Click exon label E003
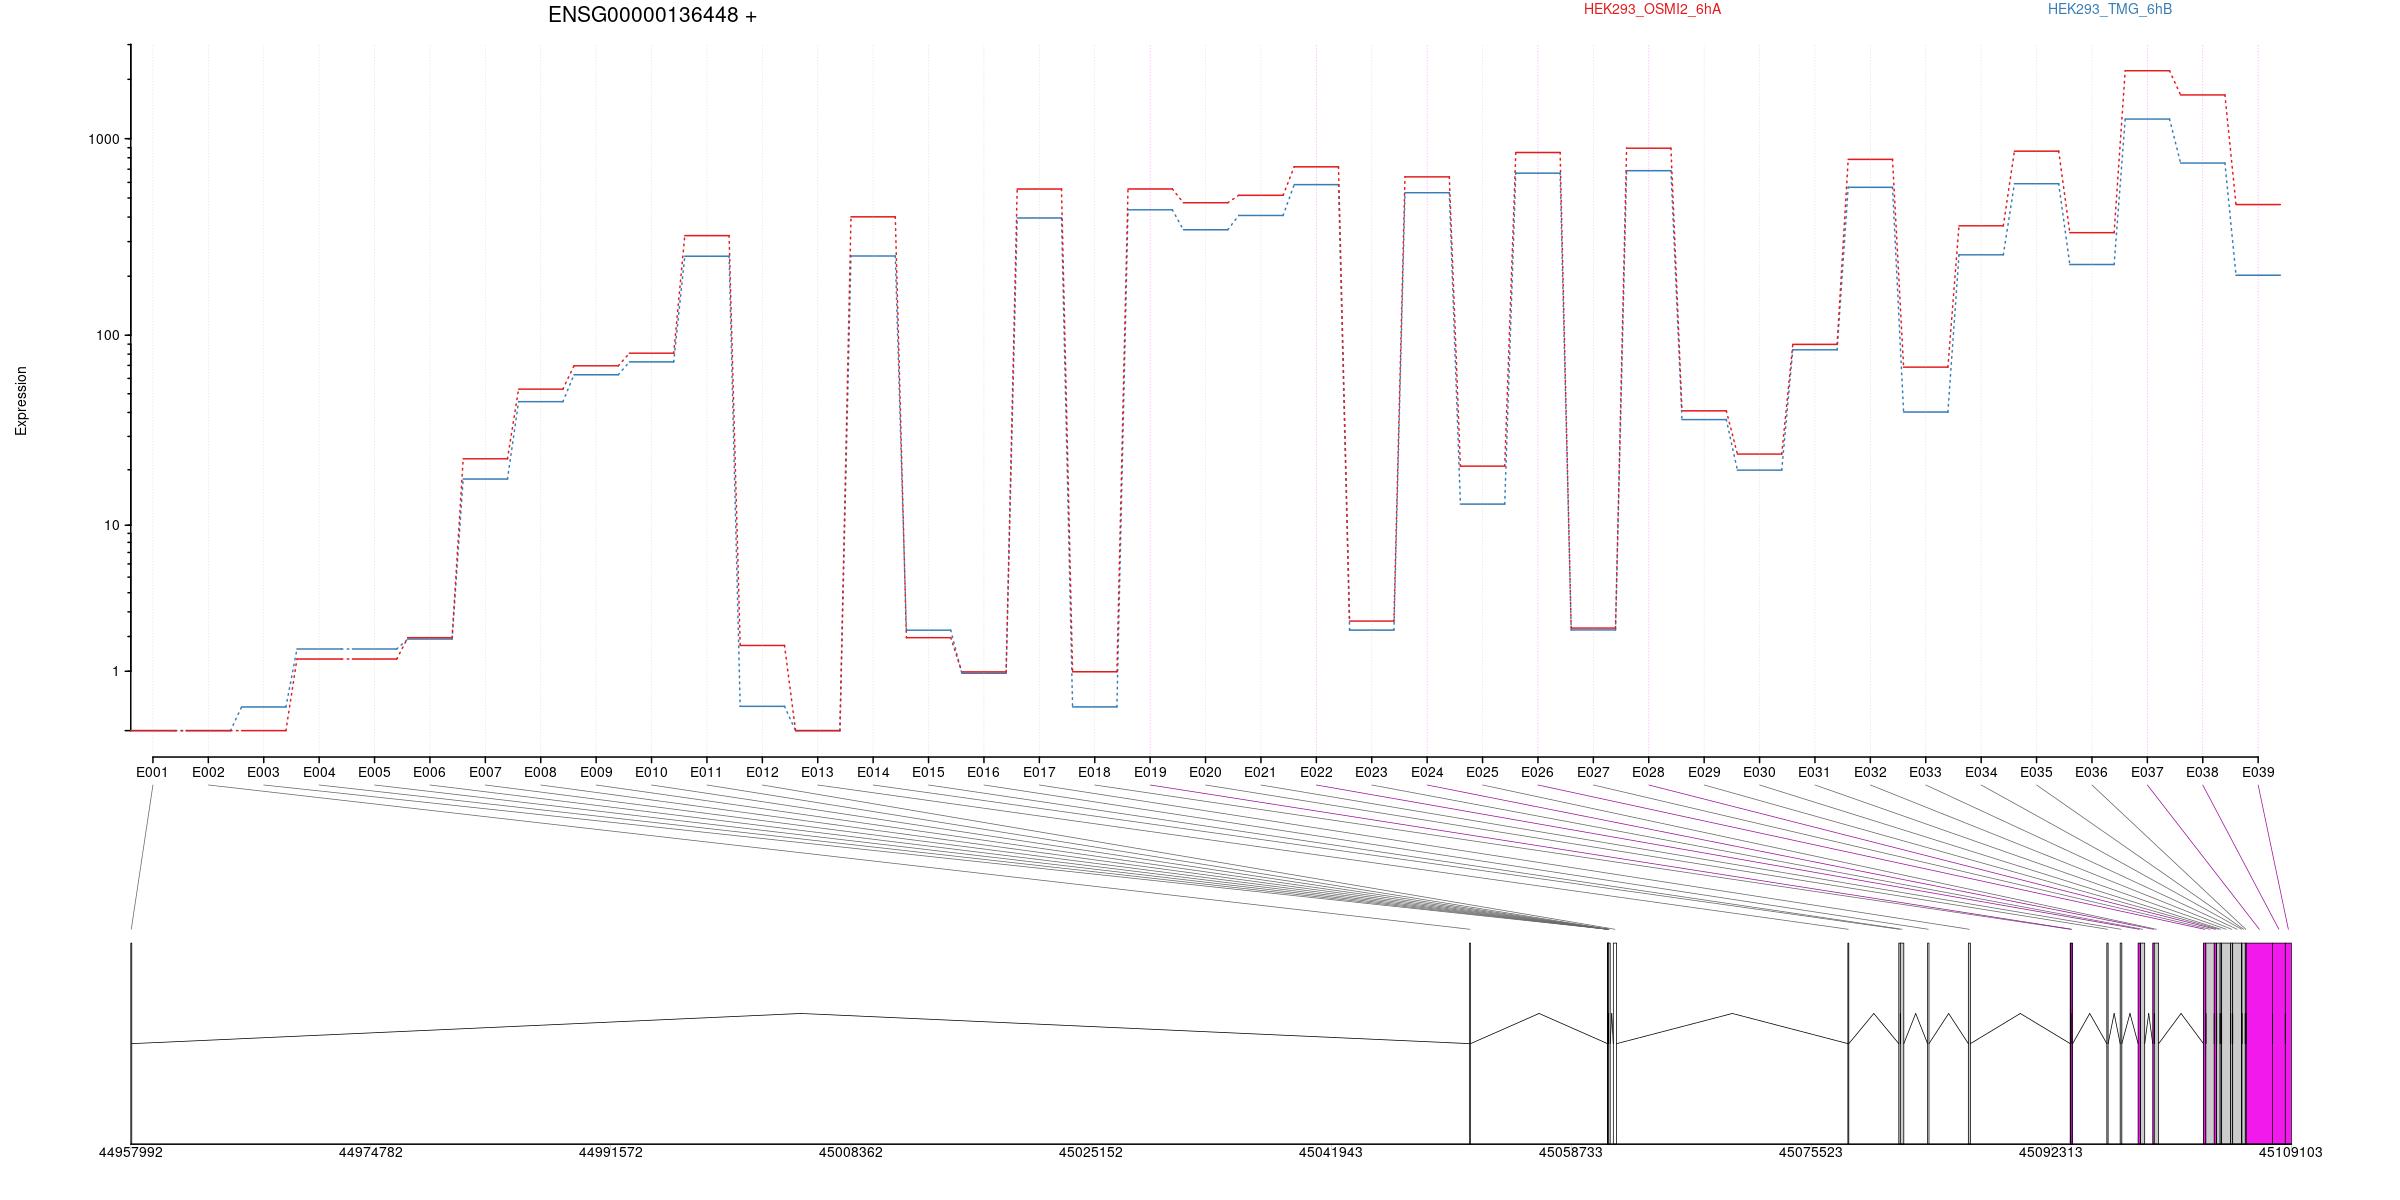The image size is (2400, 1200). coord(263,772)
